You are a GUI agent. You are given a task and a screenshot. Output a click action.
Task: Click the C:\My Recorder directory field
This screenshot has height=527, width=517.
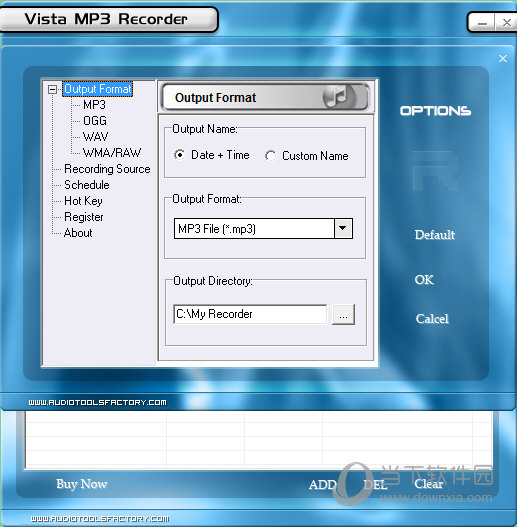[250, 314]
